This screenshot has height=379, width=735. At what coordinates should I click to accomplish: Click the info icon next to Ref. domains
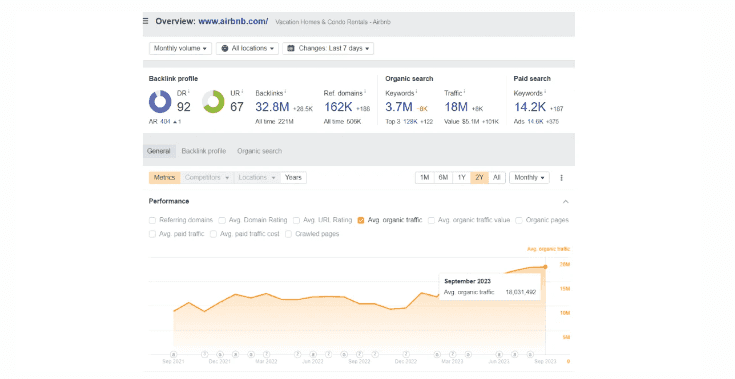365,91
